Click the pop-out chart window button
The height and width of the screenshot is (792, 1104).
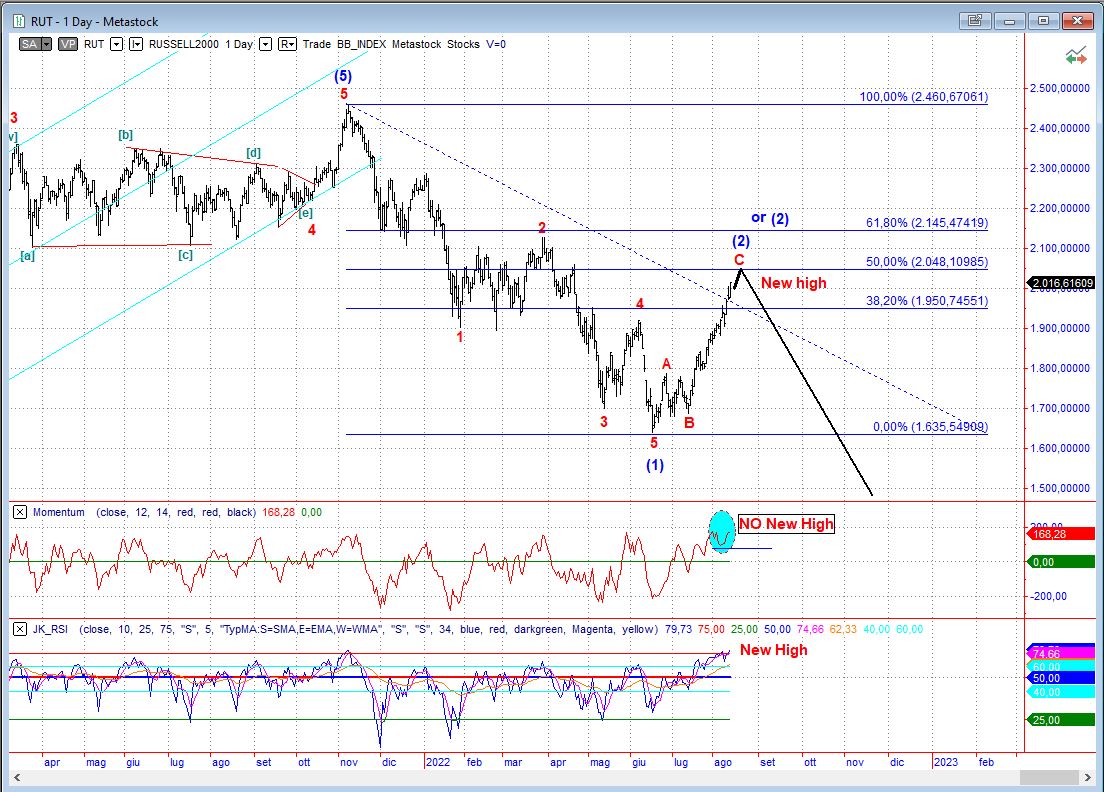click(974, 21)
